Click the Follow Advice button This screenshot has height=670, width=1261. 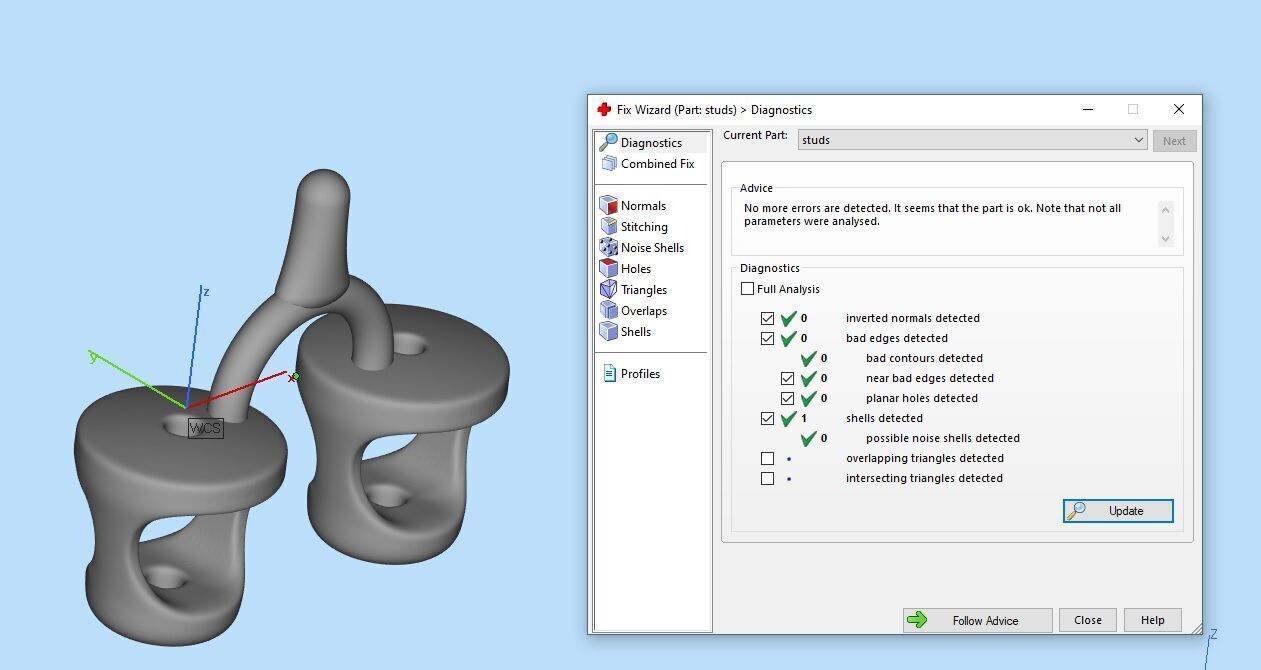coord(977,620)
